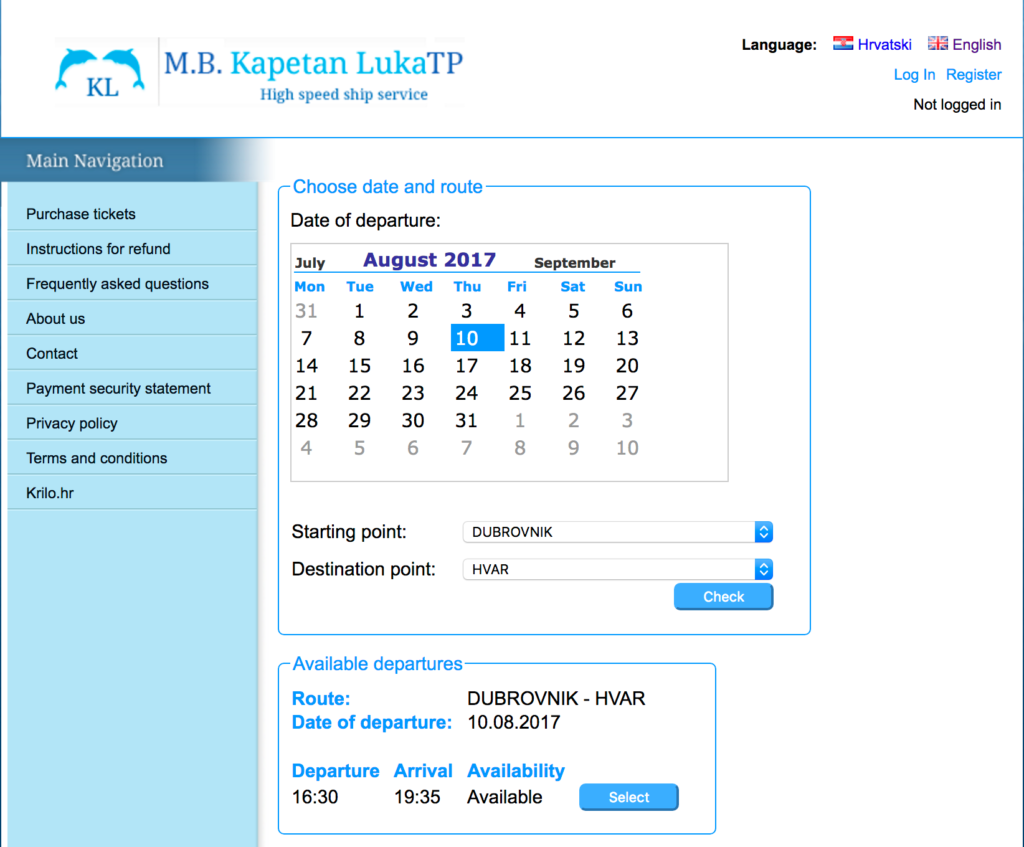Click the Check button

724,596
